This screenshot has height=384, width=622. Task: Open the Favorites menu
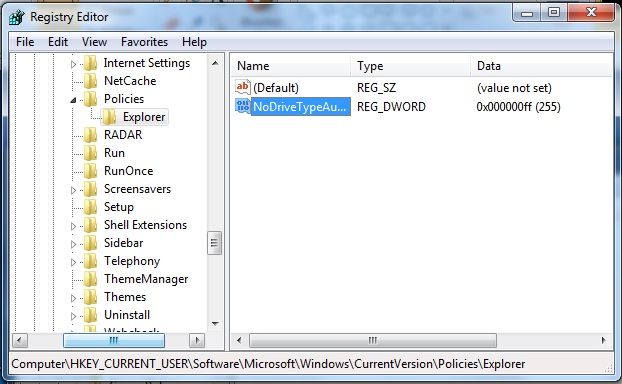144,42
